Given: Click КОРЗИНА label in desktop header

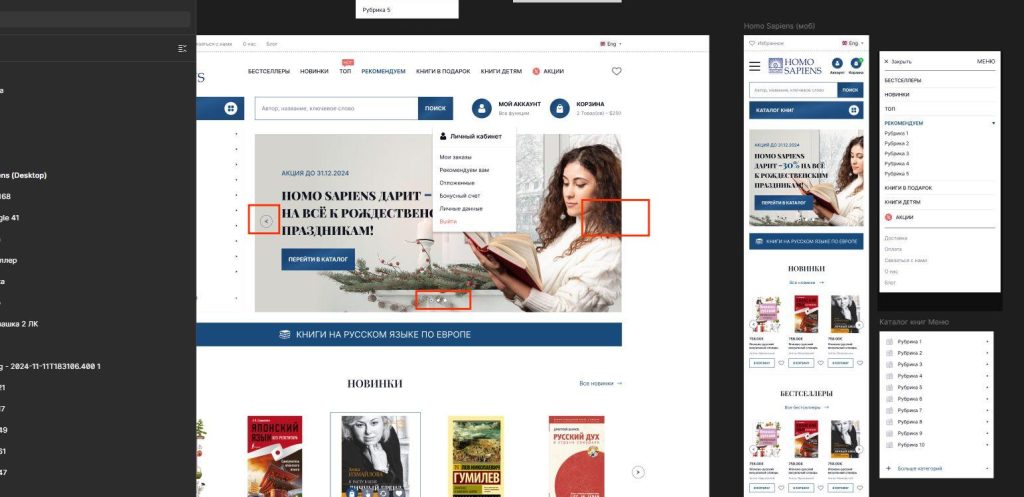Looking at the screenshot, I should 590,104.
